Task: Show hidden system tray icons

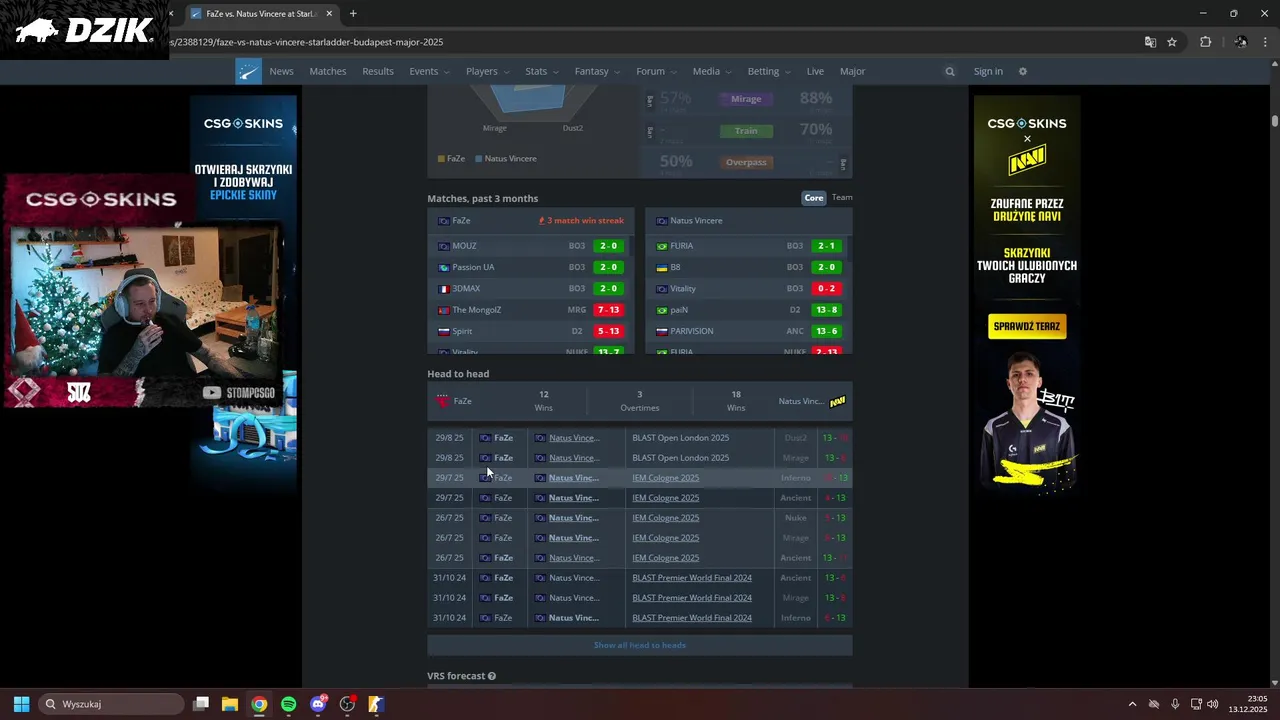Action: point(1132,704)
